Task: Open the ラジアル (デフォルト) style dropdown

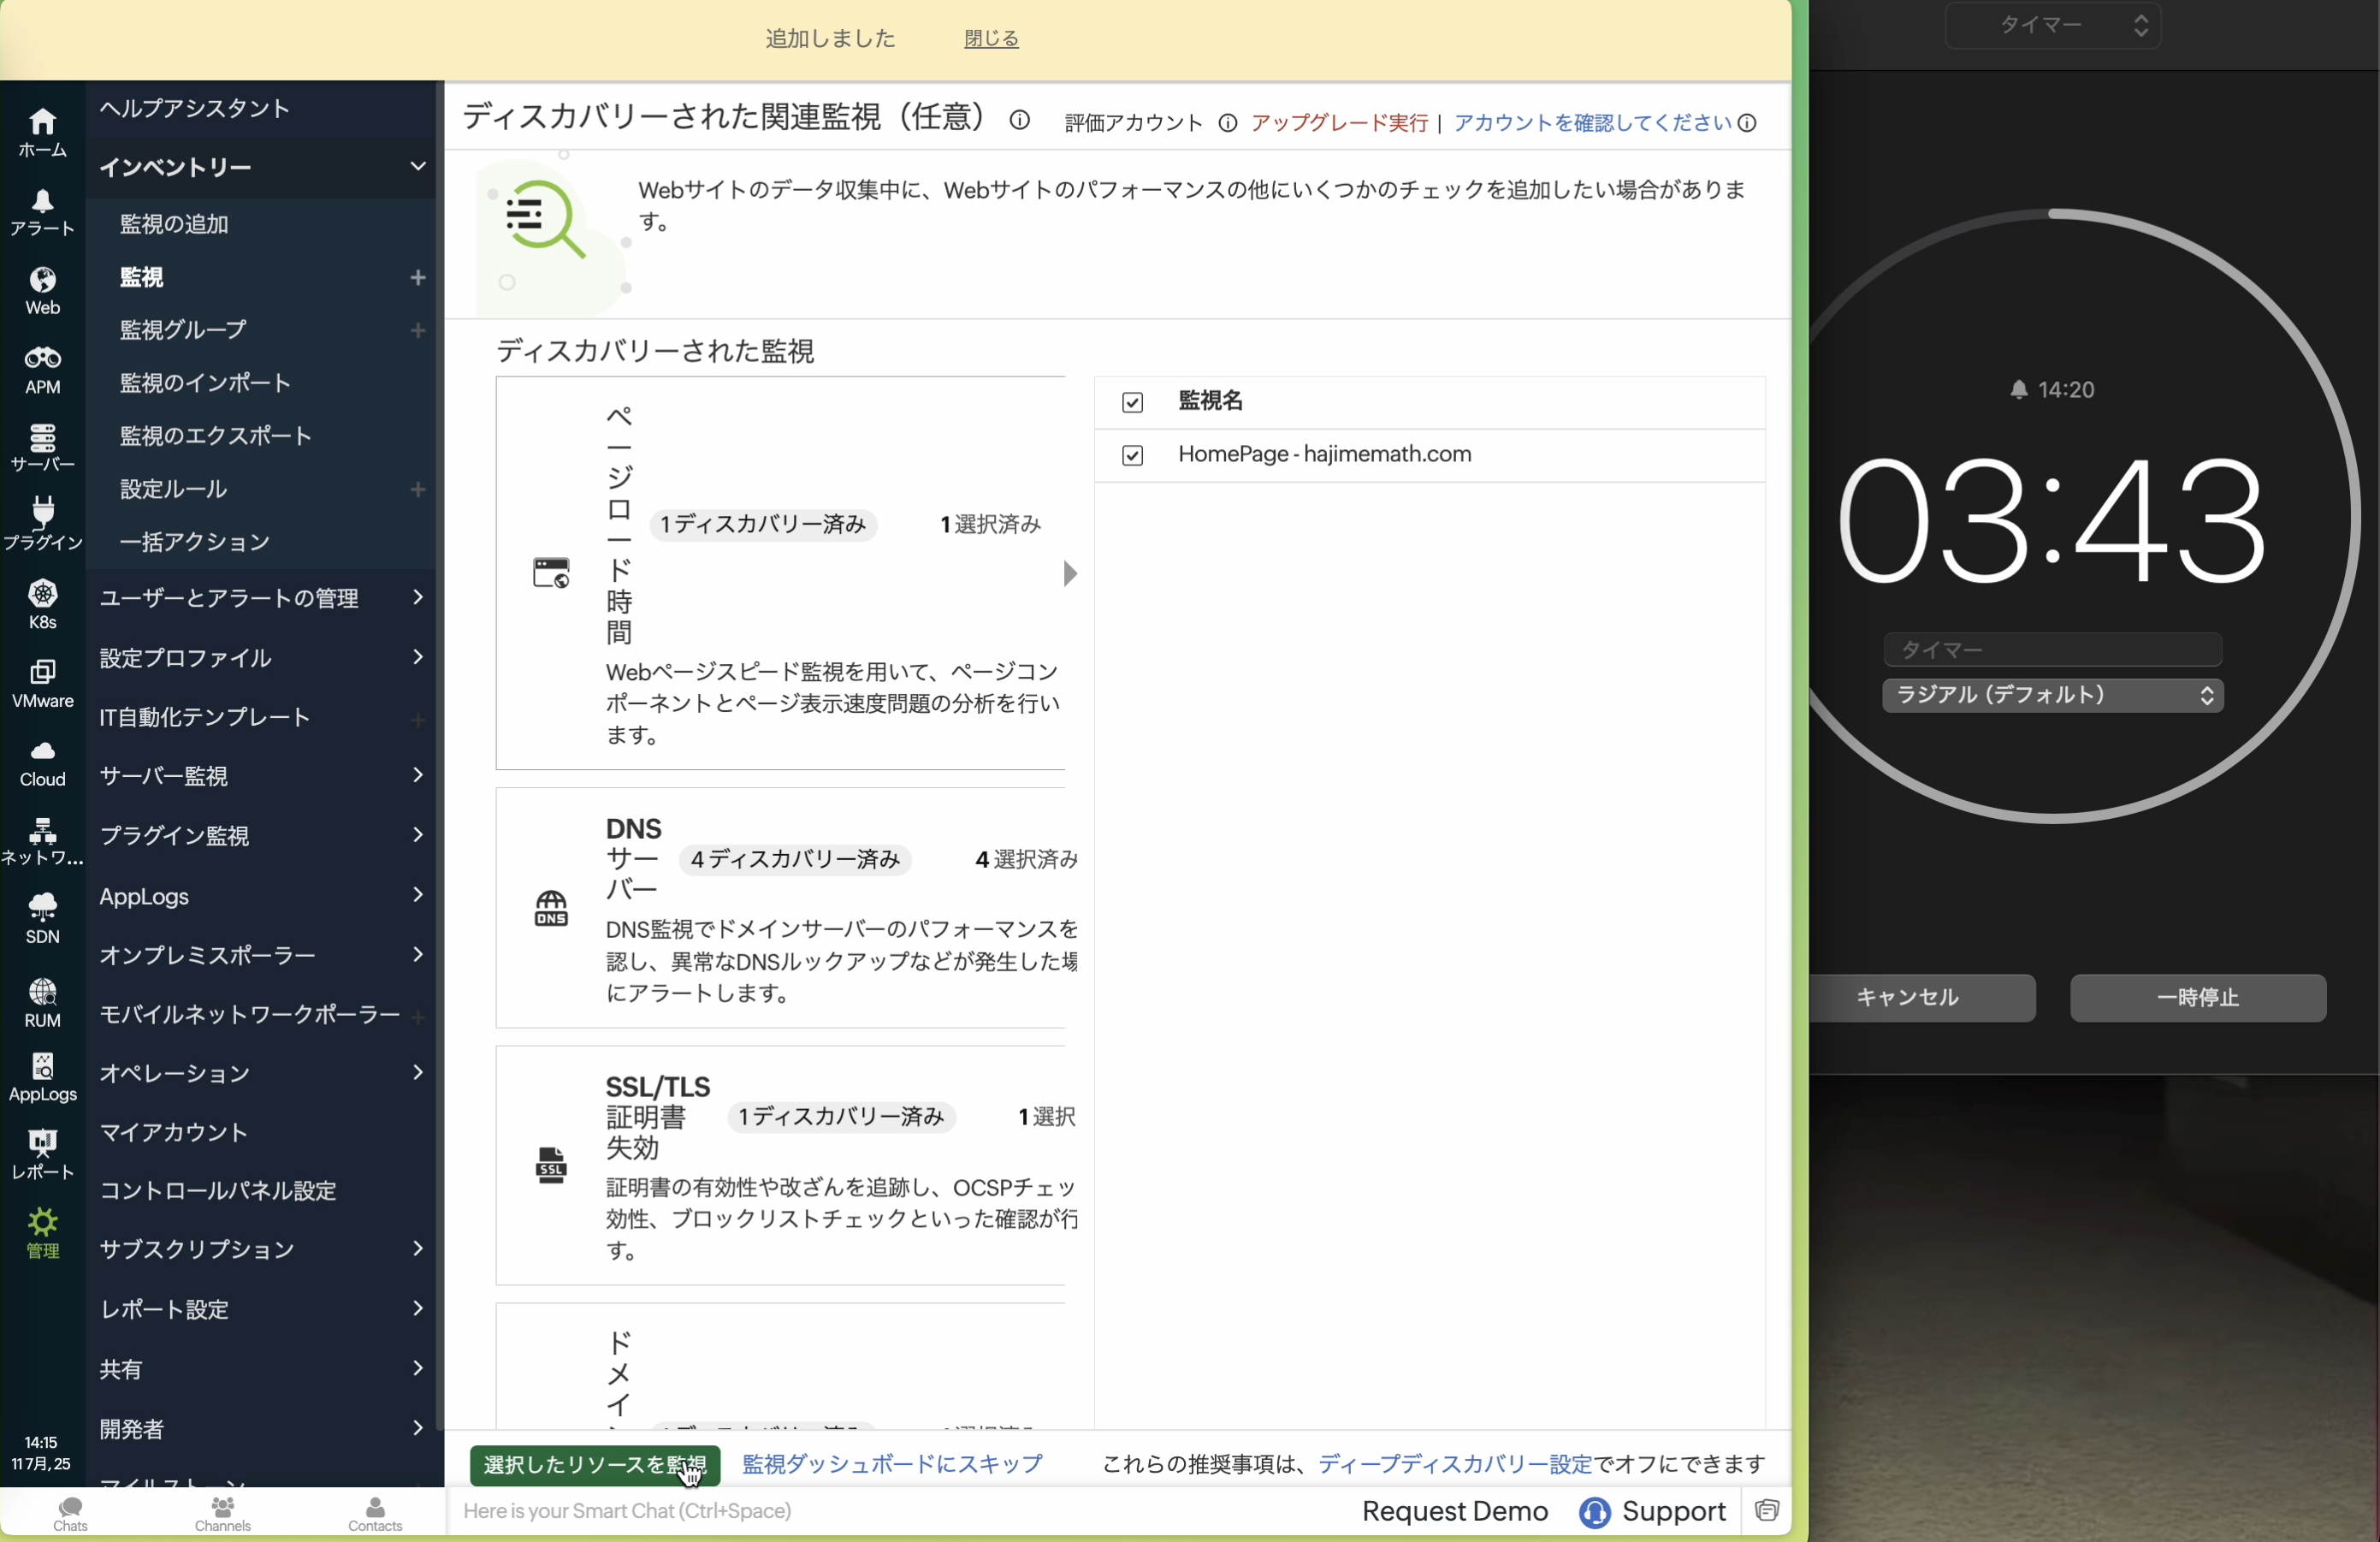Action: coord(2052,695)
